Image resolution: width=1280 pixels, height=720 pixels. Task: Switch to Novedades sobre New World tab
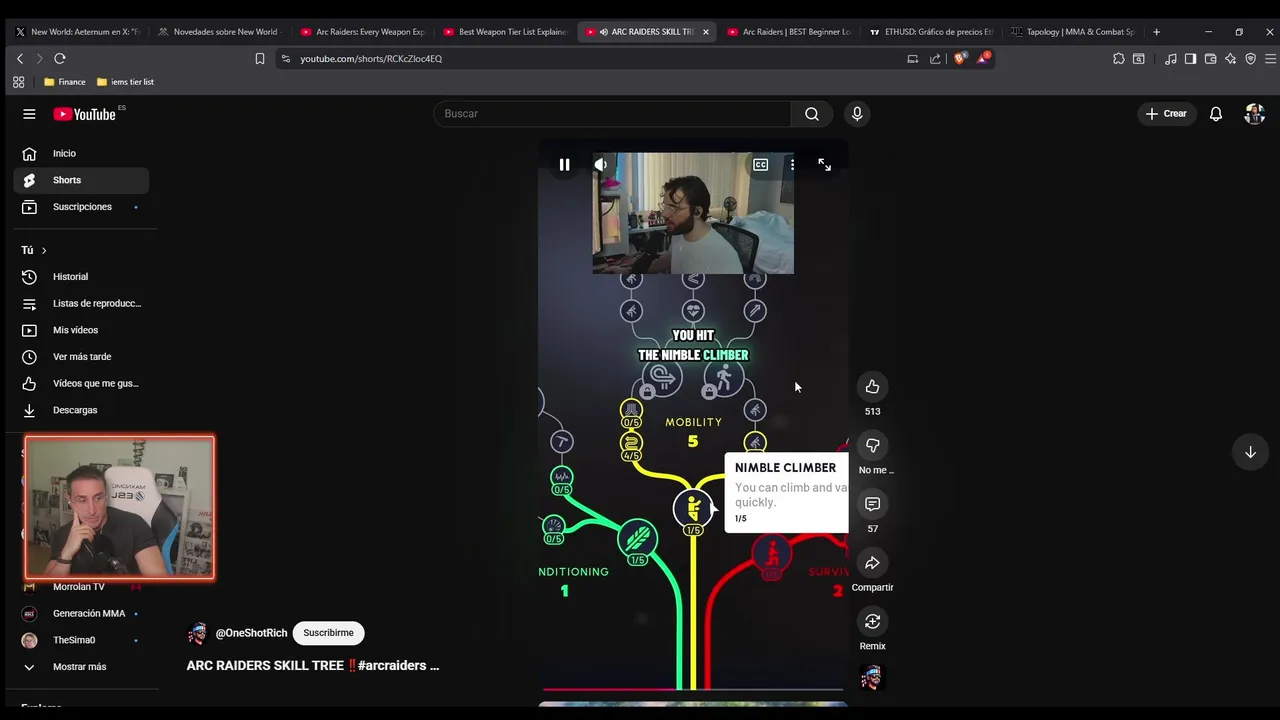(x=220, y=32)
